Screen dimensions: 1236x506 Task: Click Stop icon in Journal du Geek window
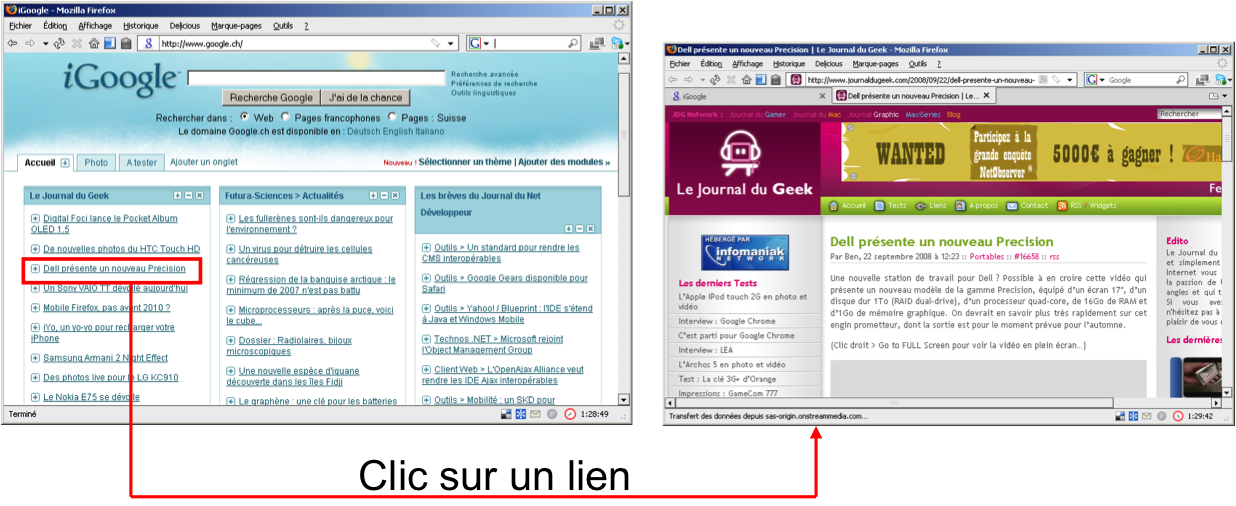point(732,80)
